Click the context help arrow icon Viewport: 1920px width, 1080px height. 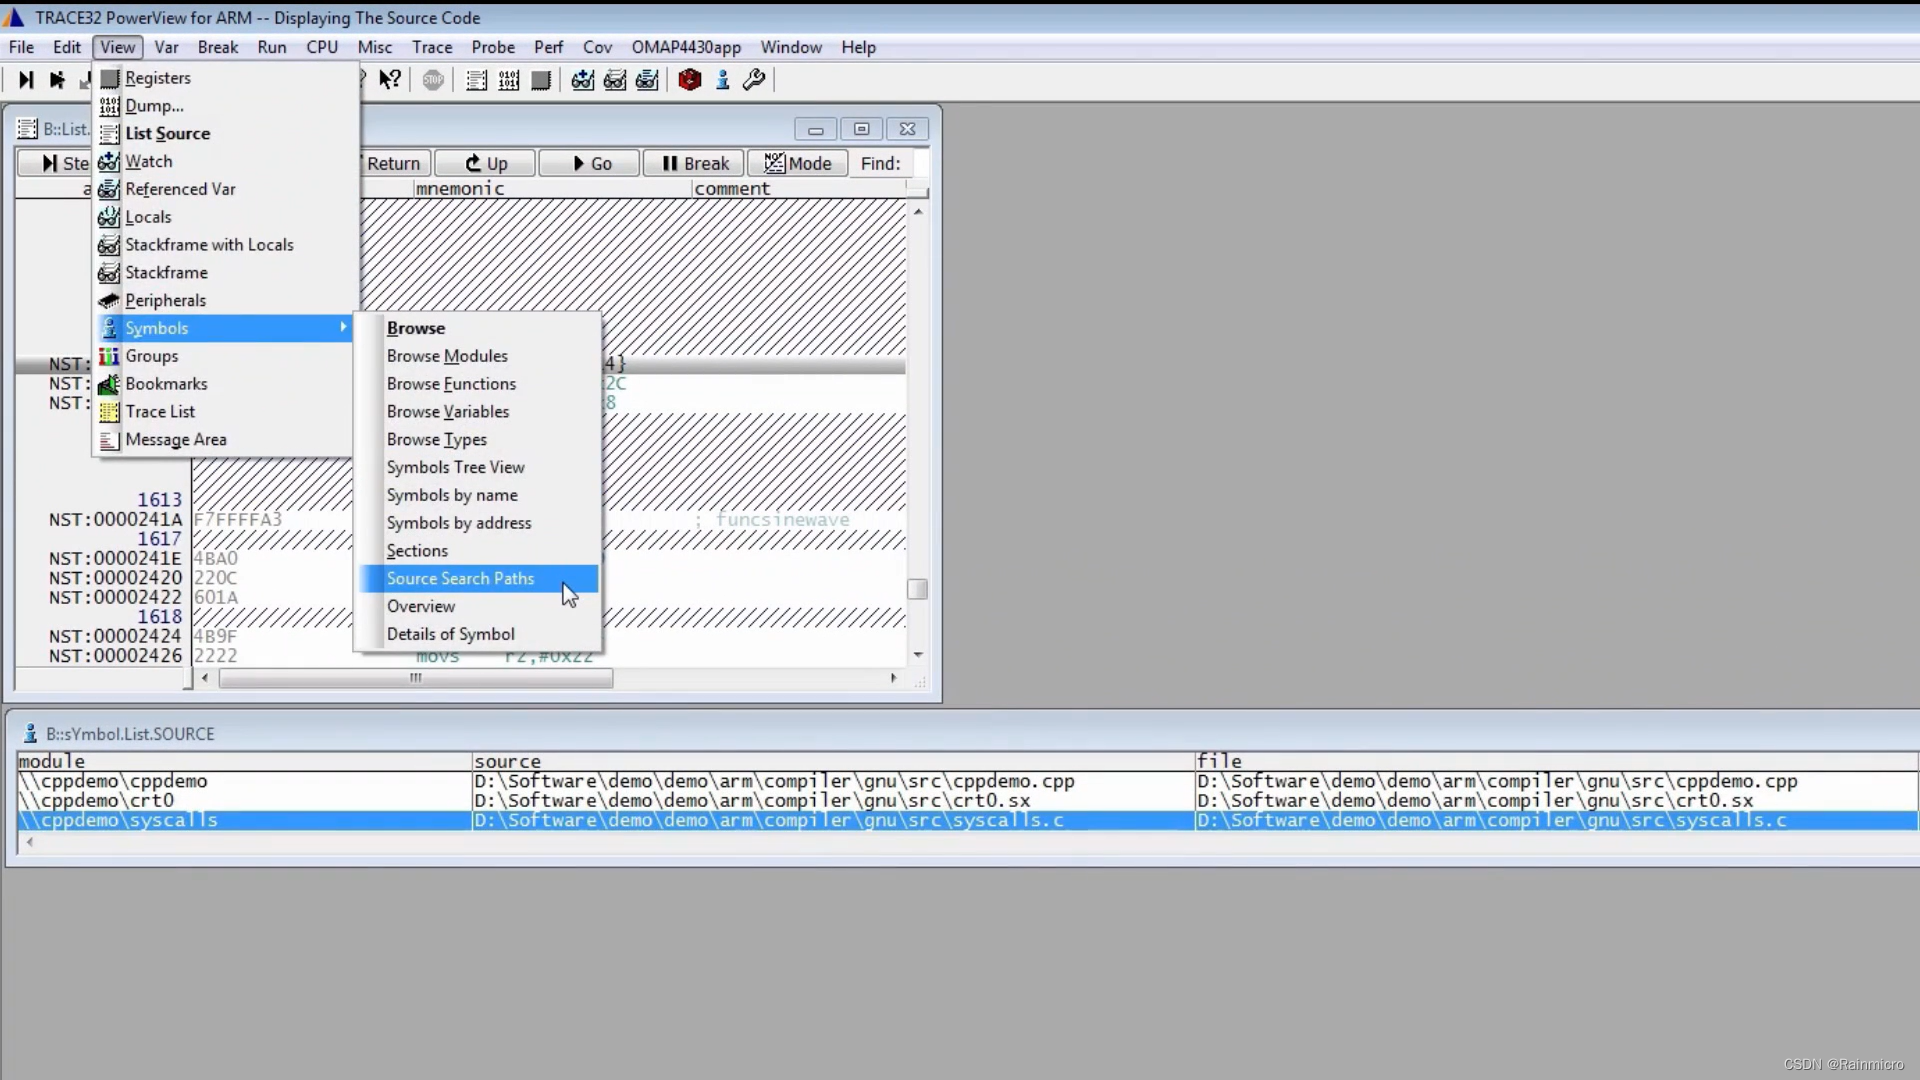coord(390,80)
